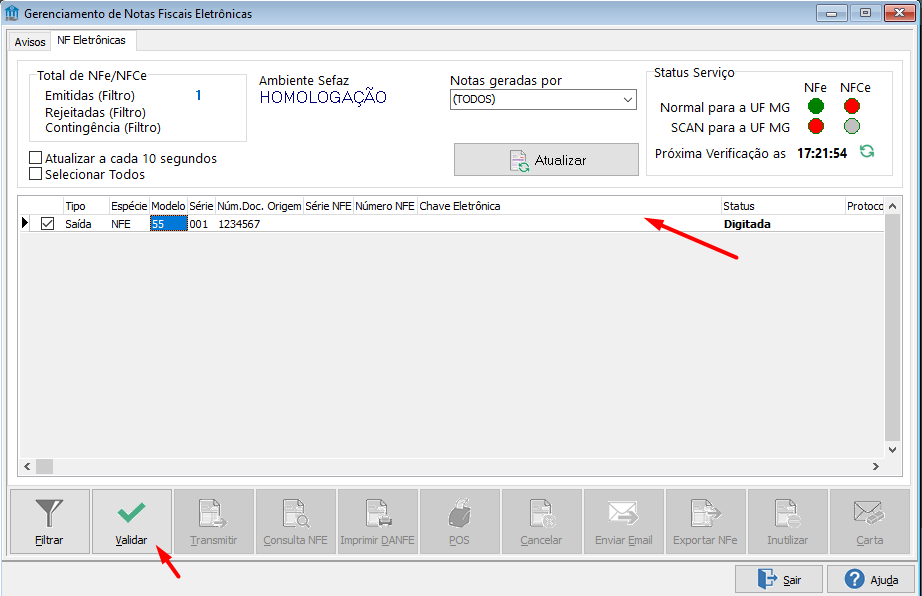Click Núm.Doc. Origem column header
The image size is (922, 596).
click(x=259, y=206)
